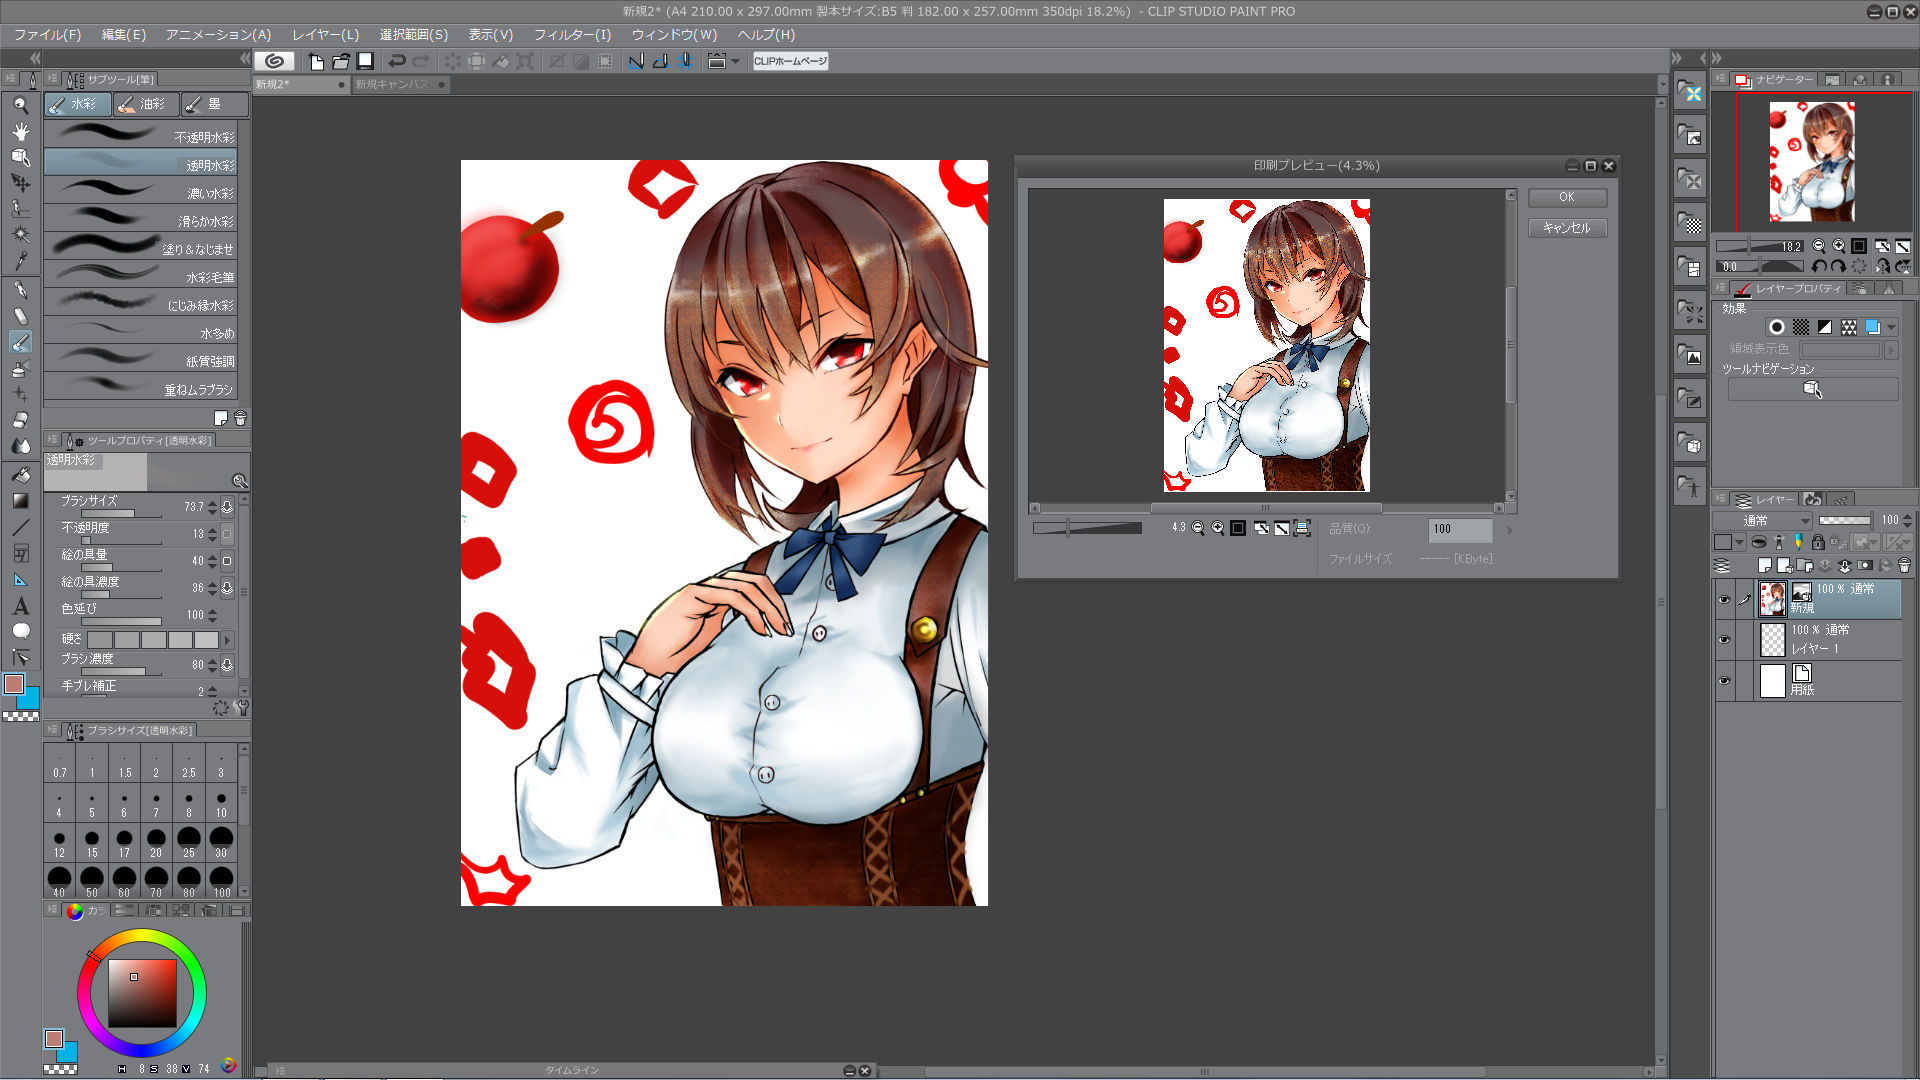Open the 通常 blending mode dropdown
This screenshot has width=1920, height=1080.
click(1762, 520)
